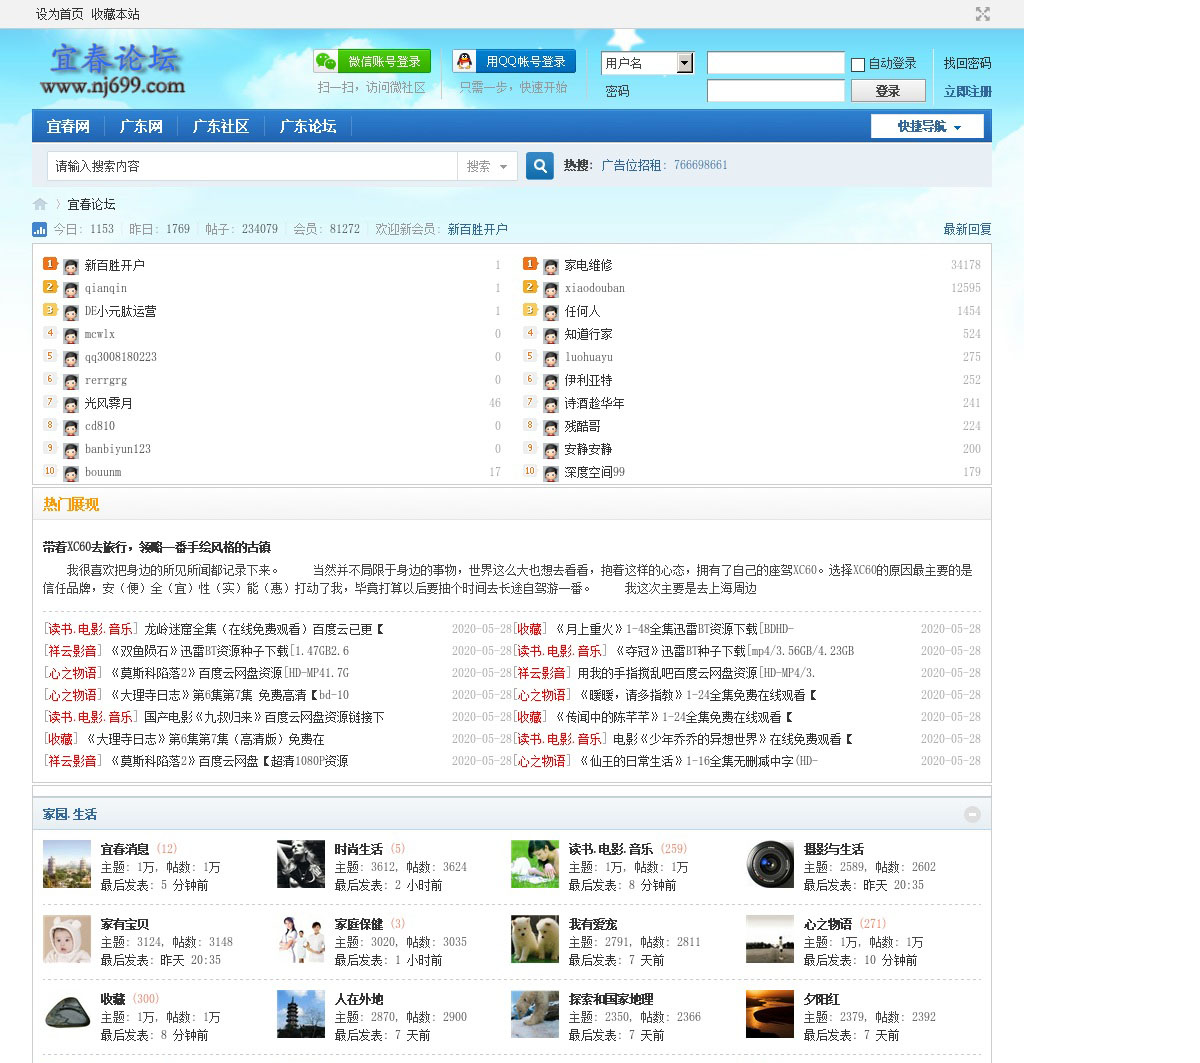Open the 搜索 type dropdown
The height and width of the screenshot is (1063, 1200).
[x=487, y=166]
